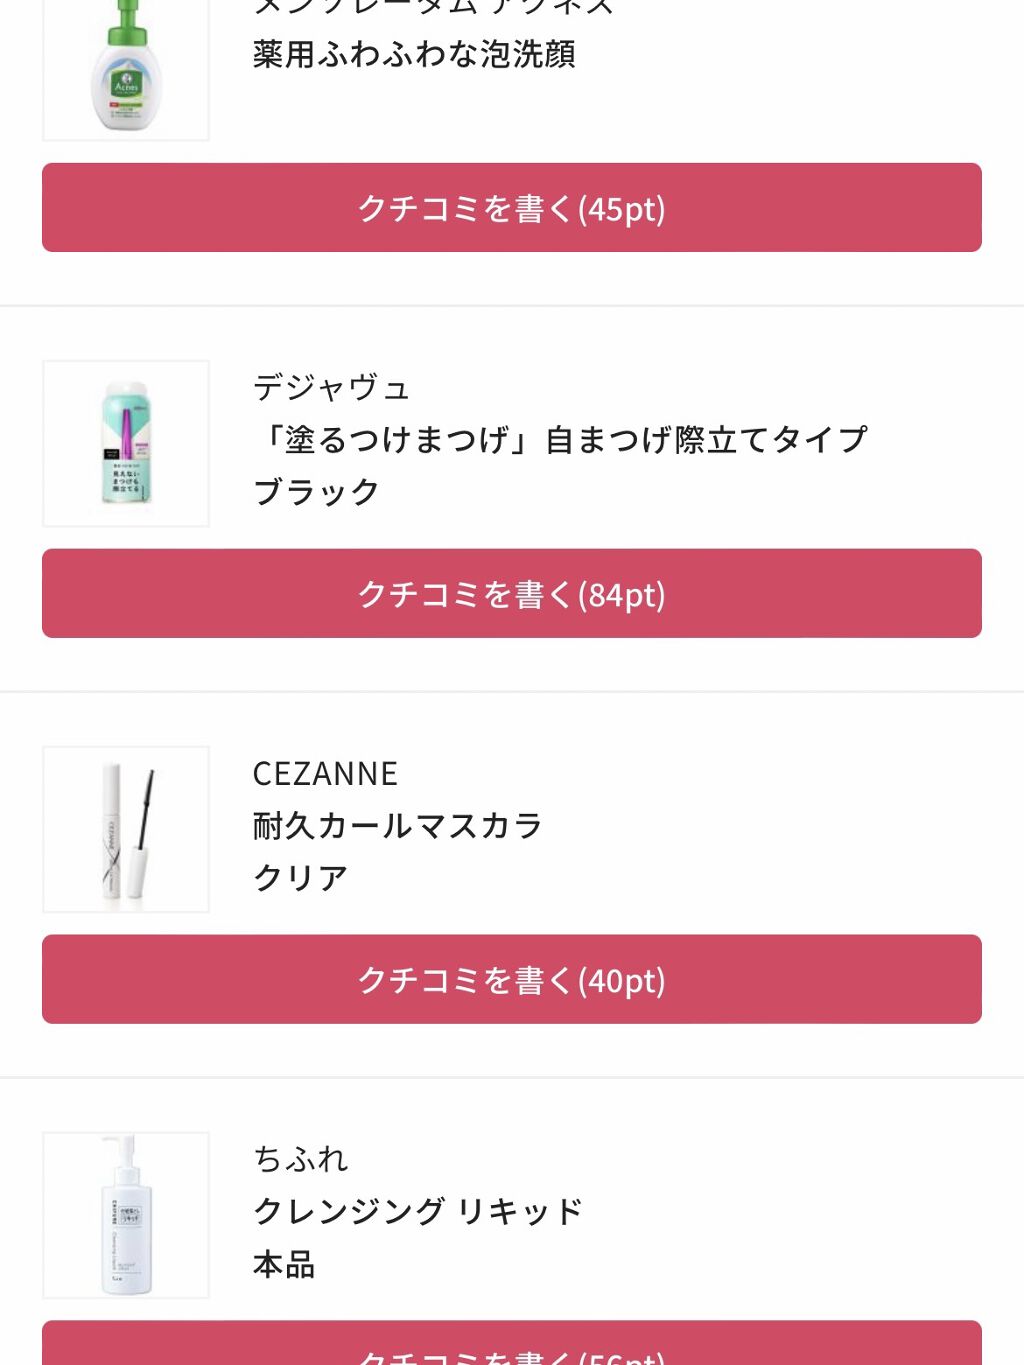Image resolution: width=1024 pixels, height=1365 pixels.
Task: Open the 耐久カールマスカラ product title
Action: pos(398,826)
